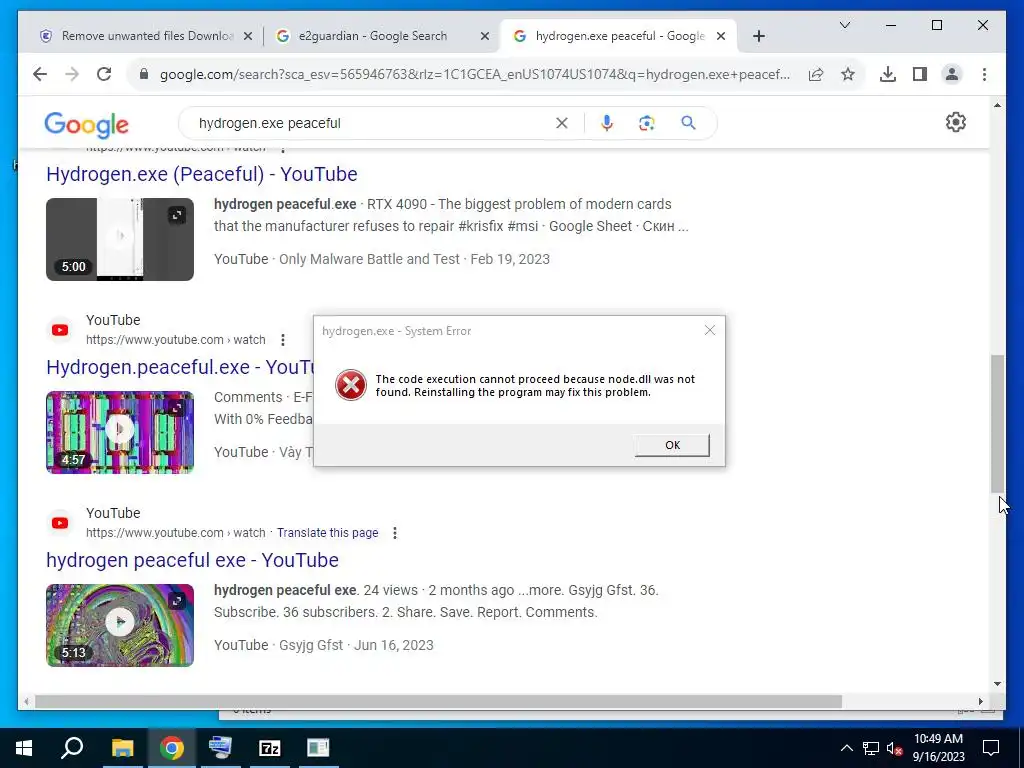Play the 5:00 video thumbnail
Image resolution: width=1024 pixels, height=768 pixels.
point(120,240)
